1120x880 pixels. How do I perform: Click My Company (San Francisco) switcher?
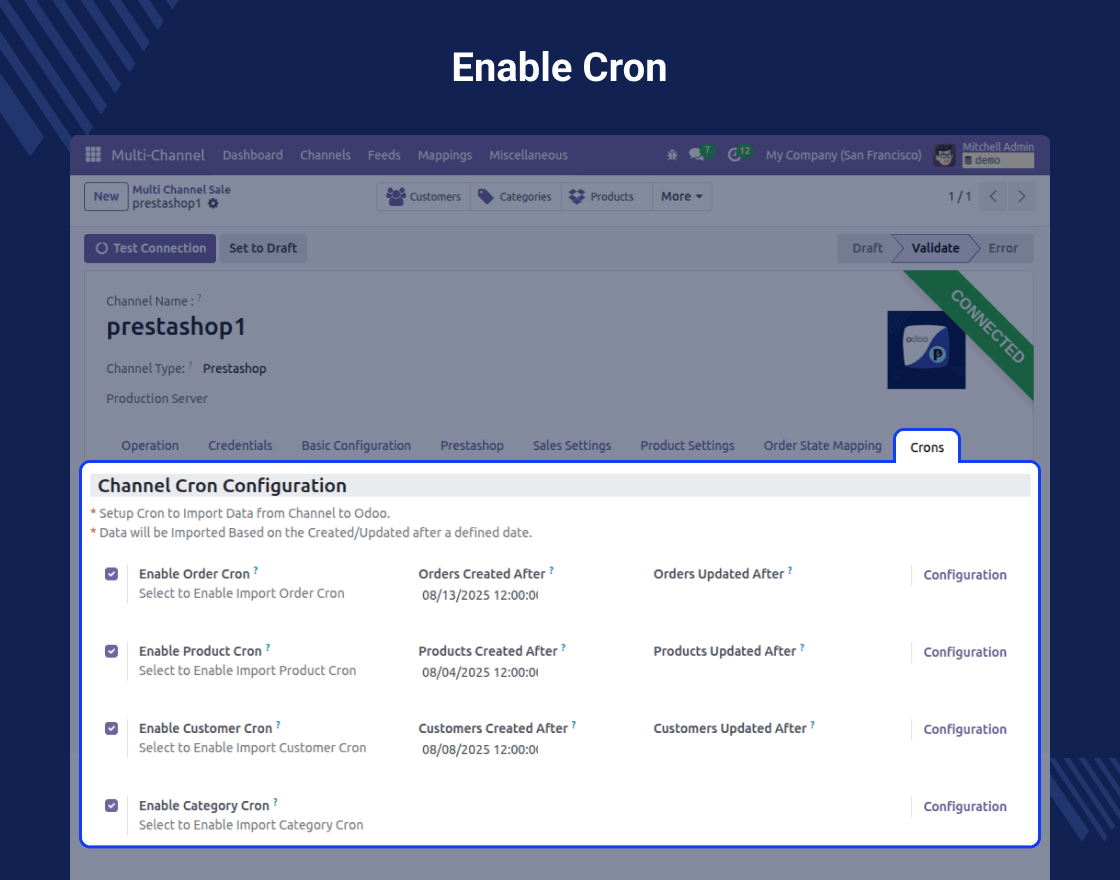click(x=844, y=155)
